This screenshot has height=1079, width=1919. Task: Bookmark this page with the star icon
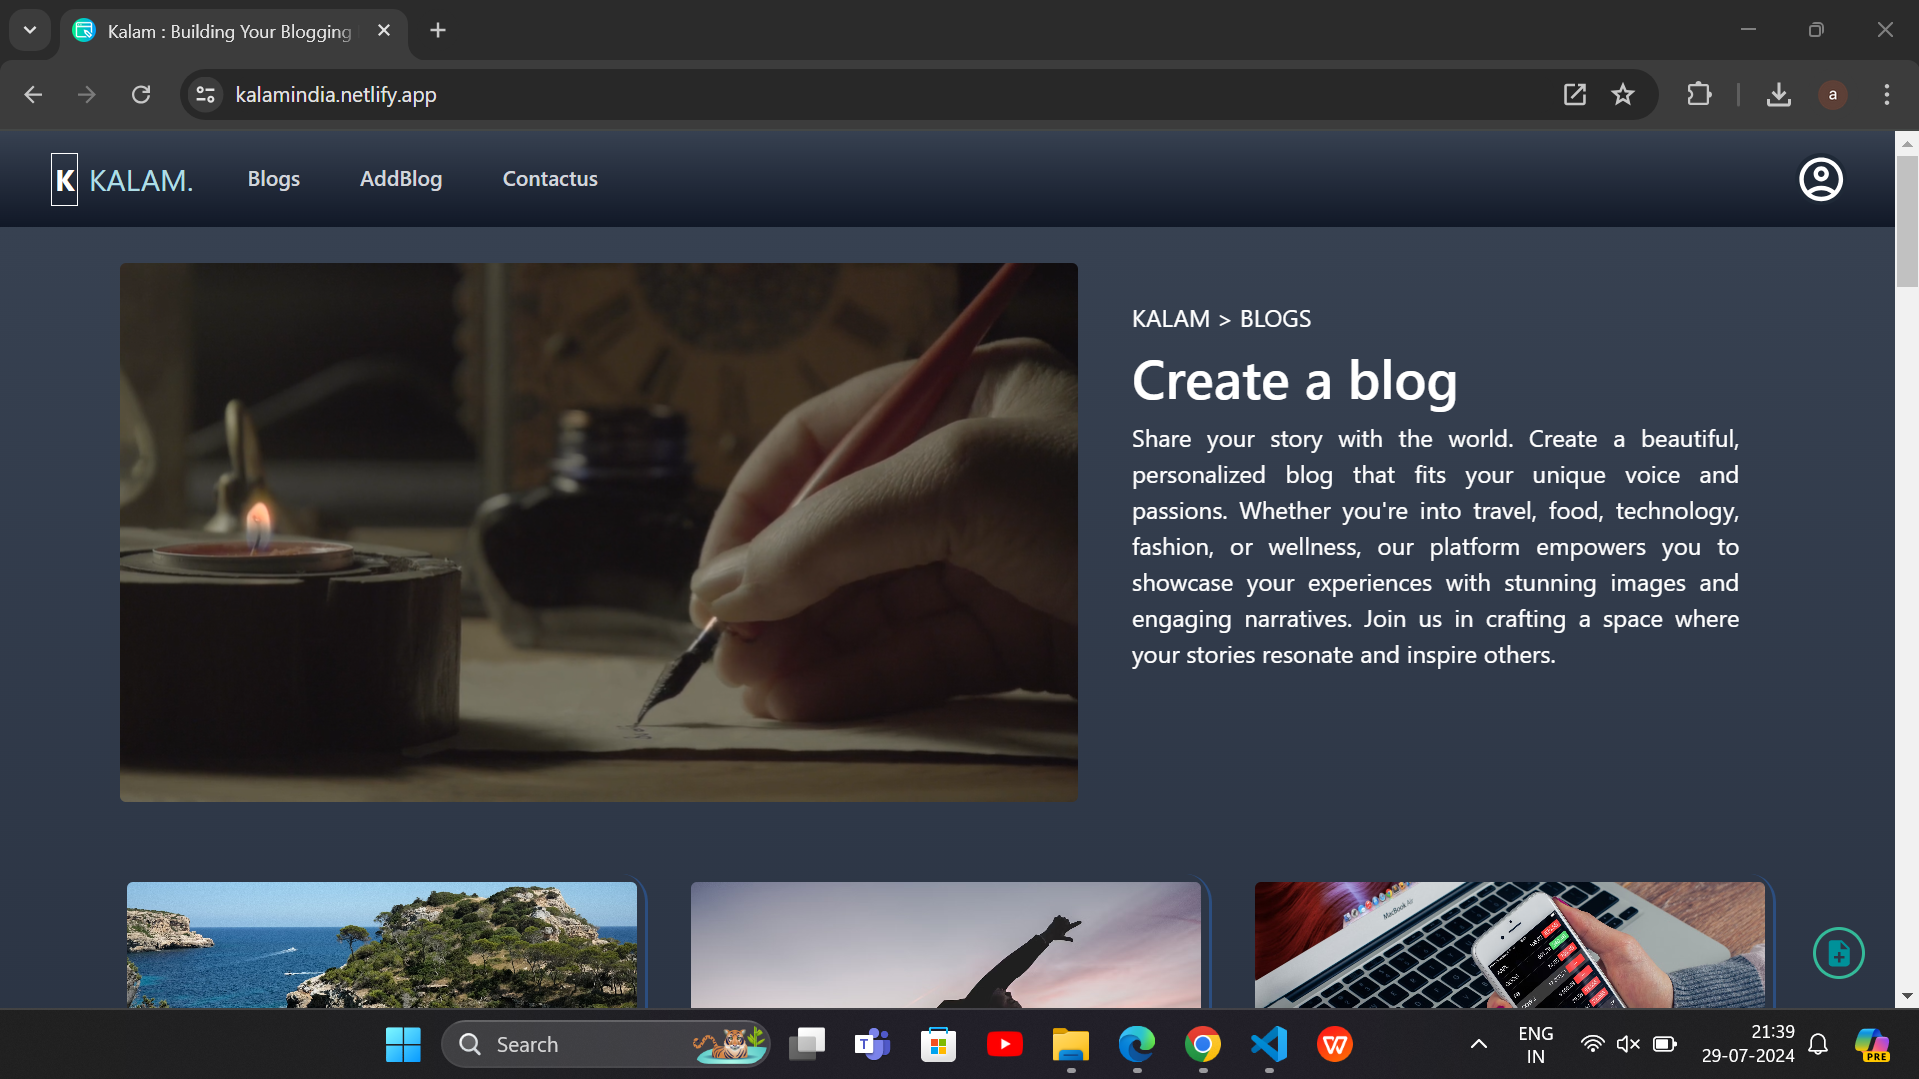[x=1622, y=95]
